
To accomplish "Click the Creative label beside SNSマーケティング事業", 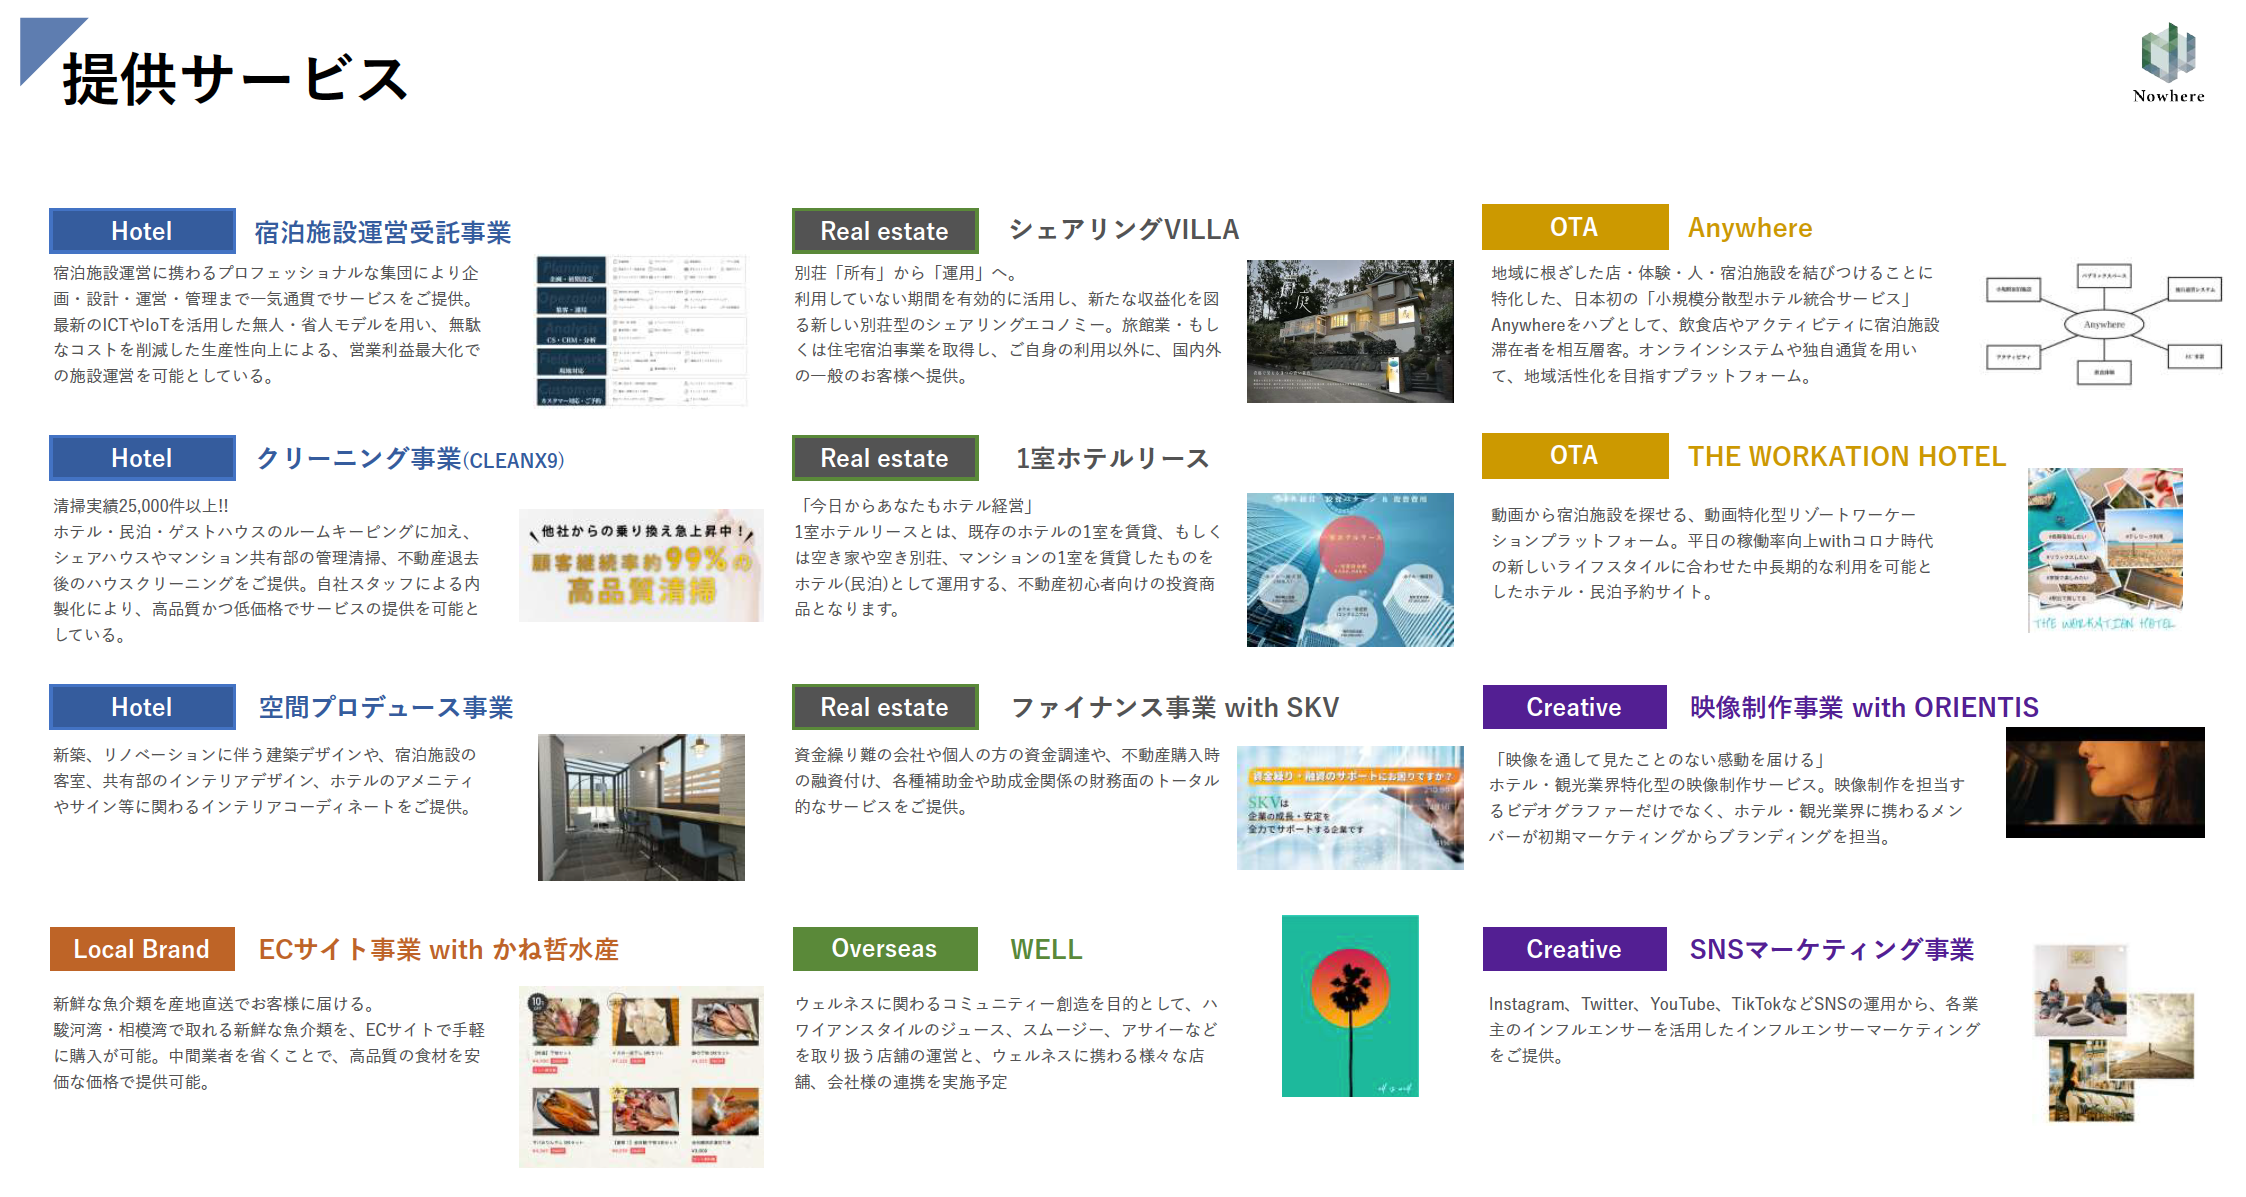I will click(x=1573, y=949).
